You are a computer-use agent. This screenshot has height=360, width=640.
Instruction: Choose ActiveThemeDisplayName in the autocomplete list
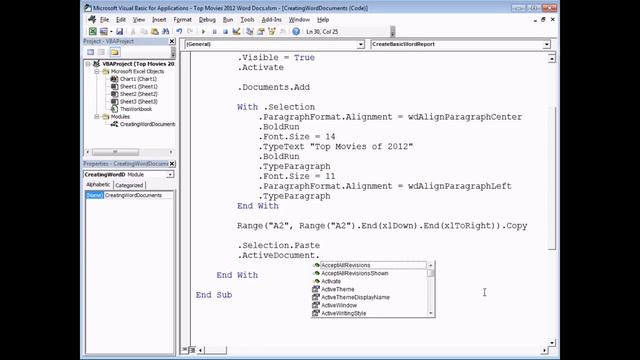[x=369, y=297]
